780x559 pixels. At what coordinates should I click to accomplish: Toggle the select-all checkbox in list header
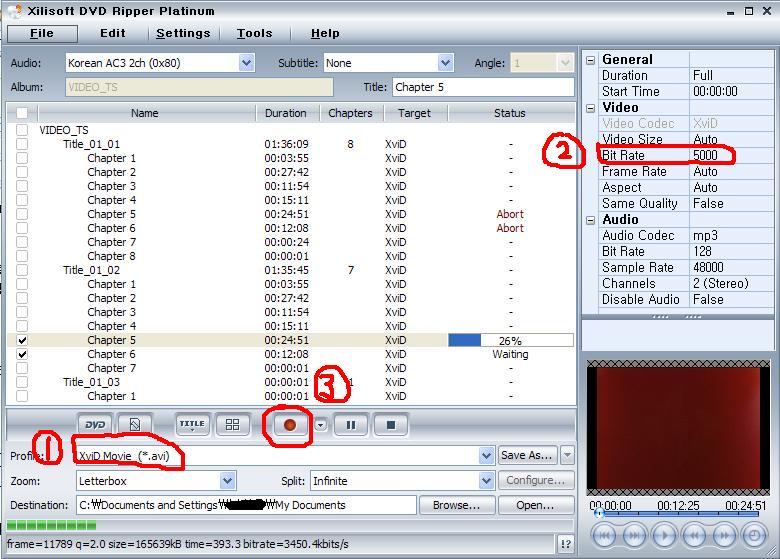pos(22,113)
